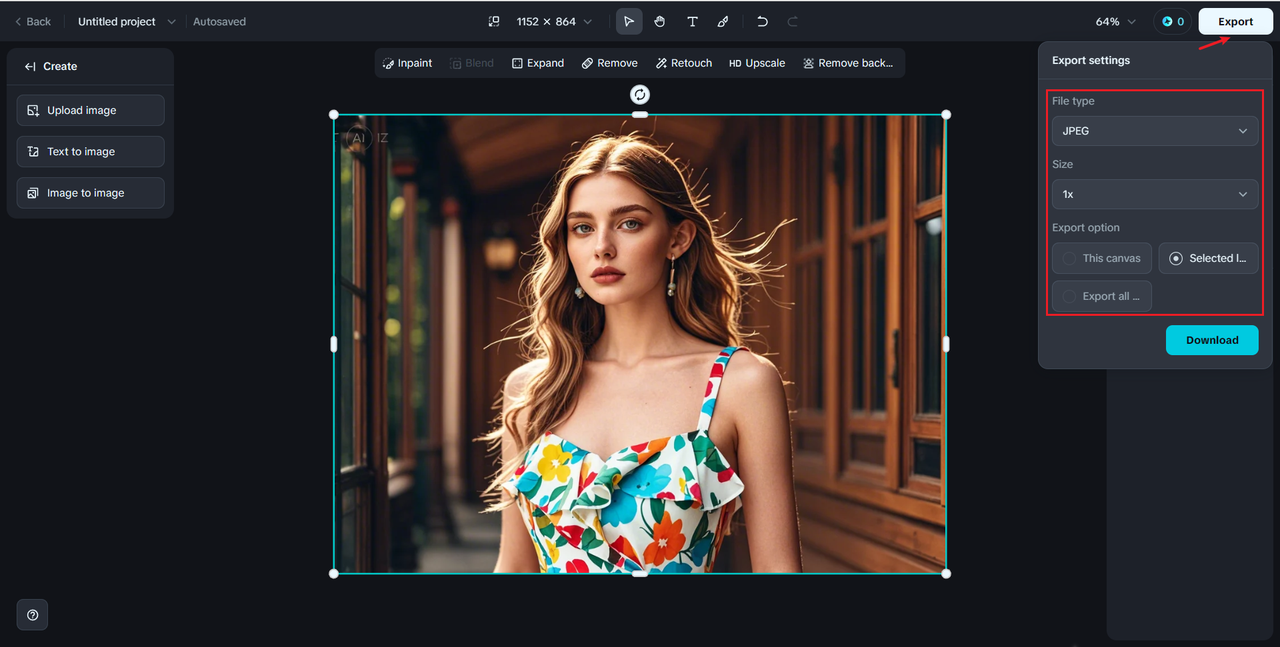
Task: Click the Export button
Action: click(x=1235, y=21)
